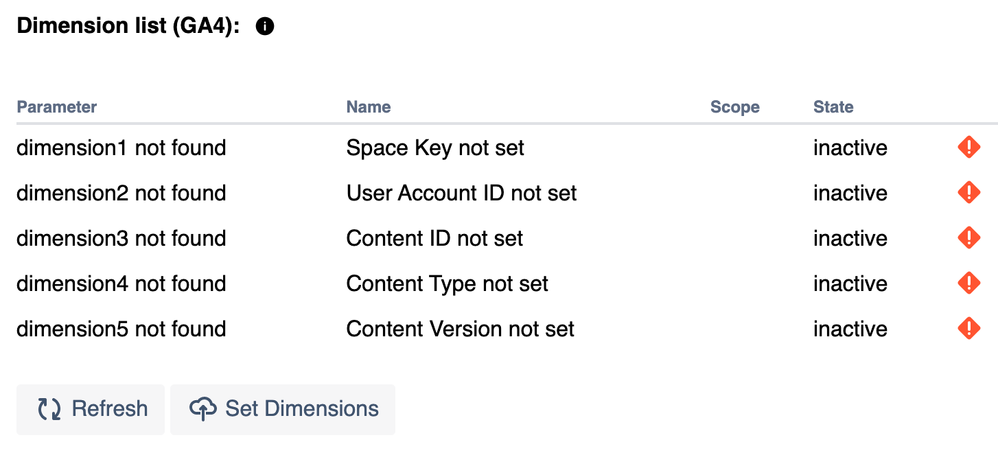Click the State column header
Screen dimensions: 998x453
click(833, 107)
